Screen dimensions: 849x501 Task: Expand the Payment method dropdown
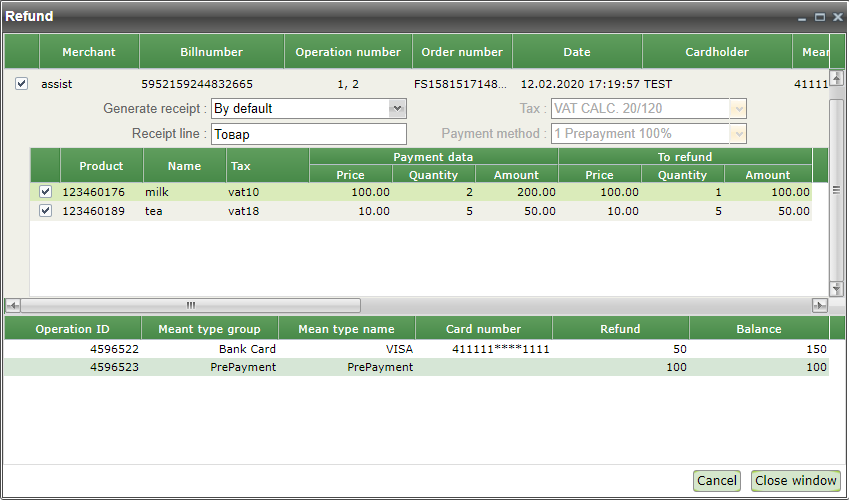pyautogui.click(x=738, y=134)
